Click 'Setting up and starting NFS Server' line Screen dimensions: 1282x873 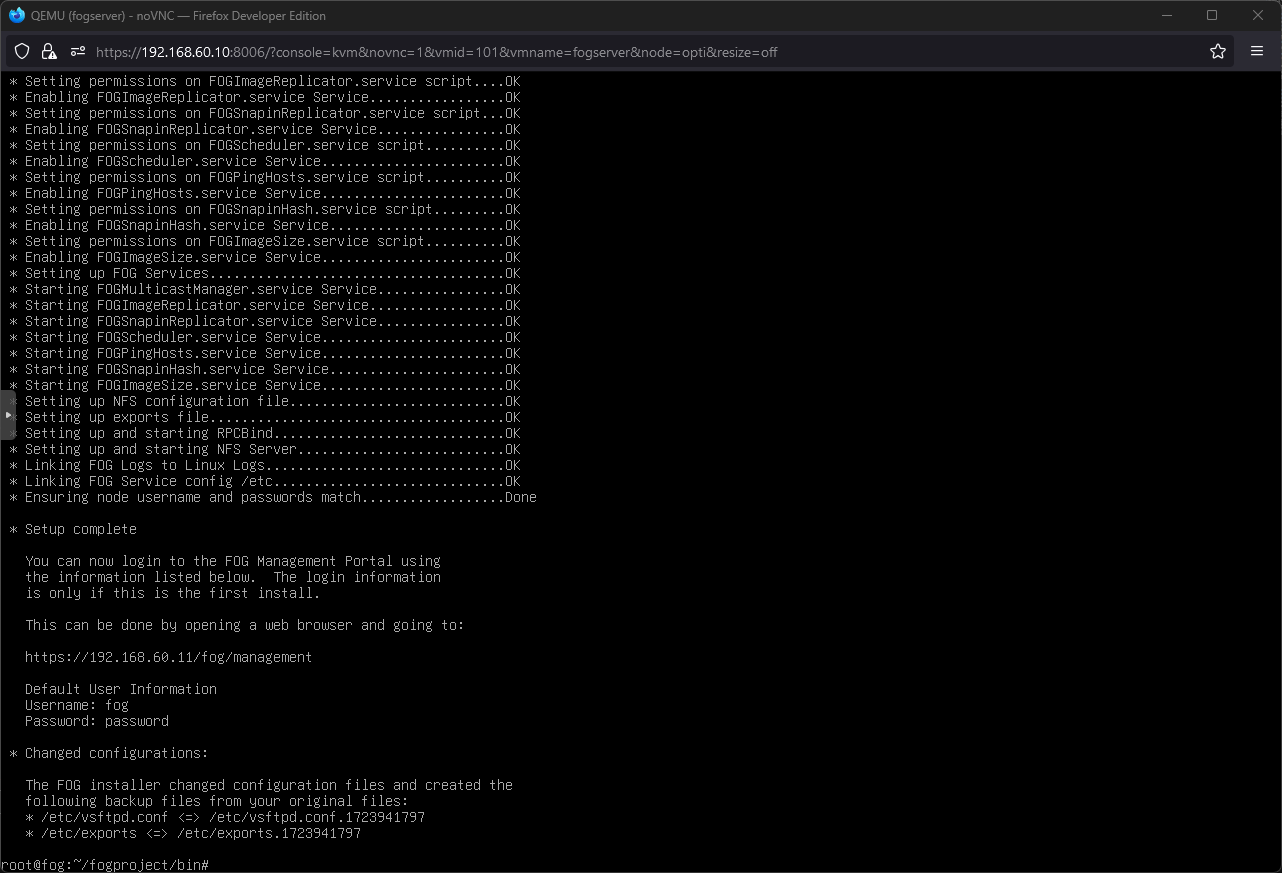pos(265,449)
